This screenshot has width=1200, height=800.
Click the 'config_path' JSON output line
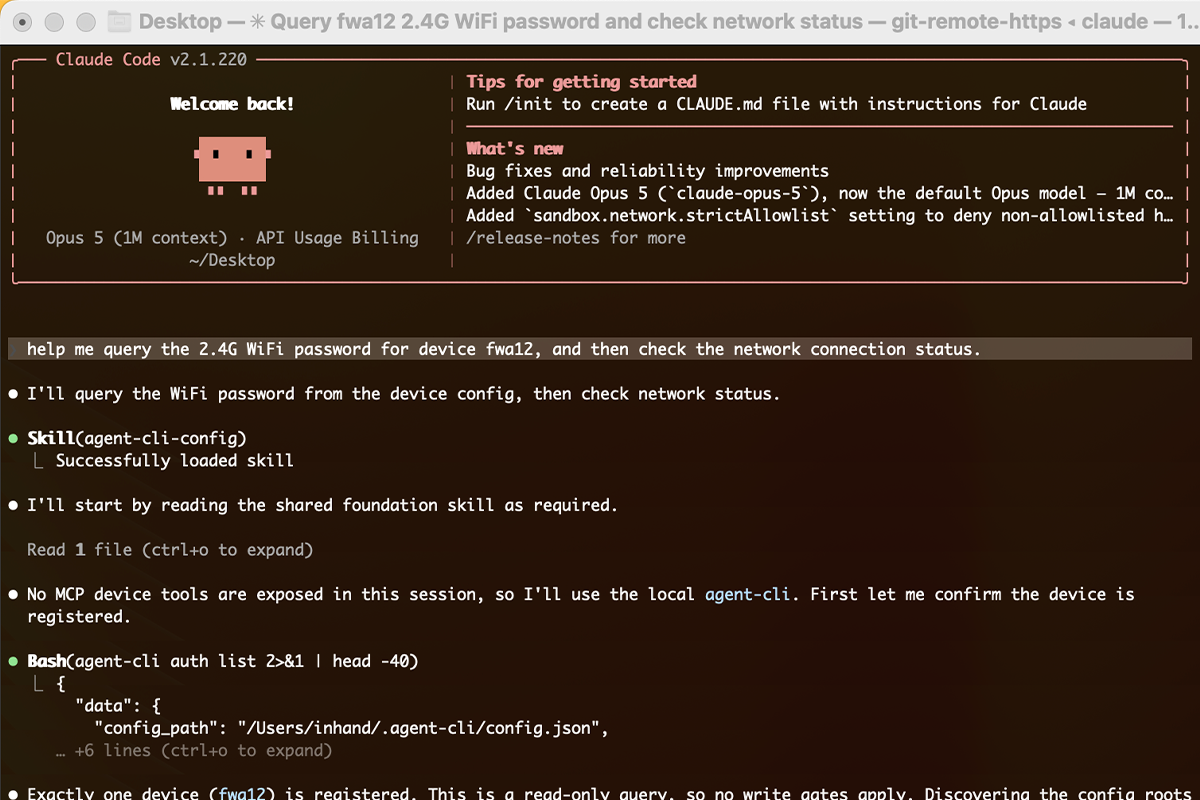352,729
